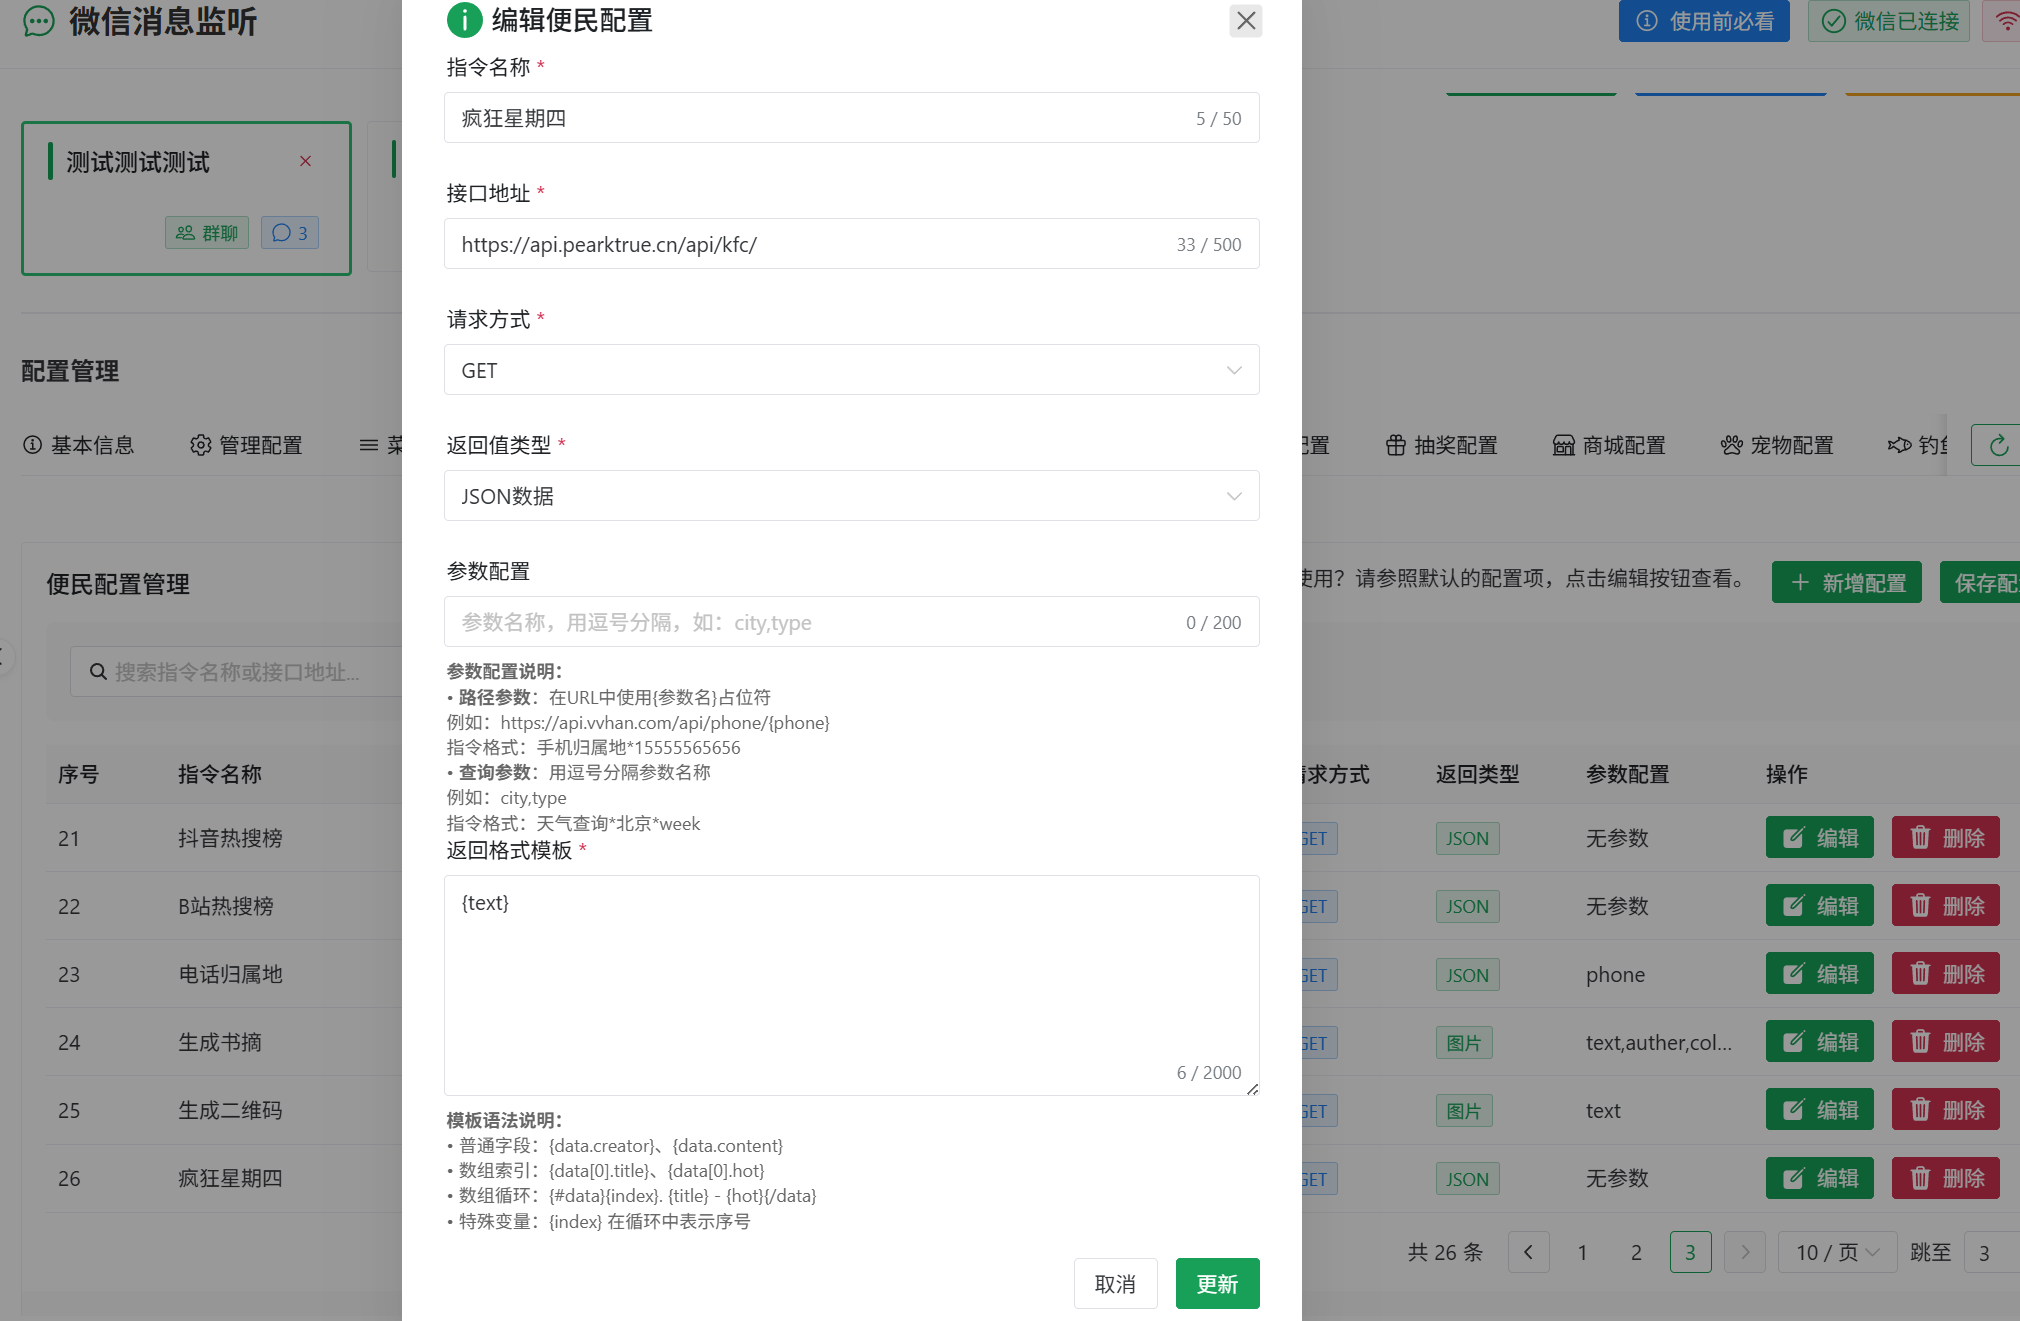
Task: Click 编辑 for row 生成二维码
Action: [x=1820, y=1110]
